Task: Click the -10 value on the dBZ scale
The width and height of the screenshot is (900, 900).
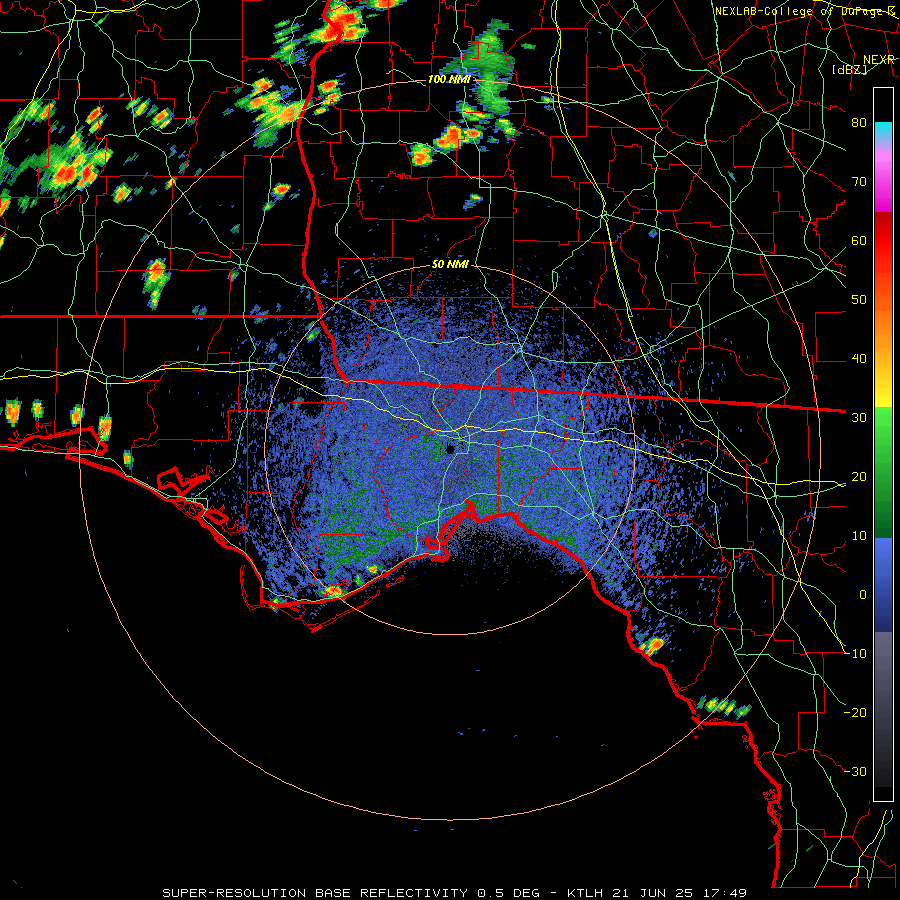Action: click(x=855, y=653)
